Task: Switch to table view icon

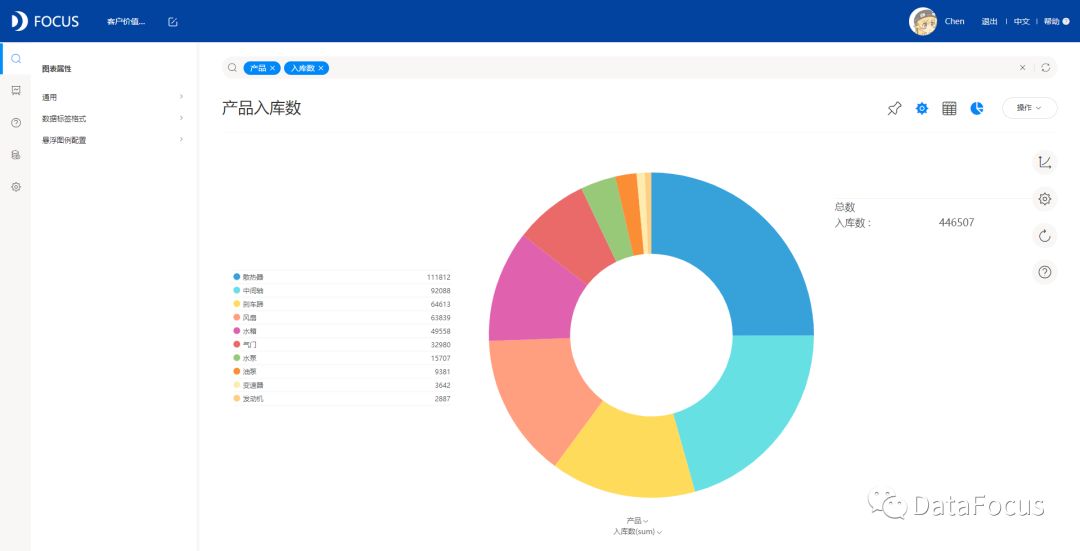Action: point(949,108)
